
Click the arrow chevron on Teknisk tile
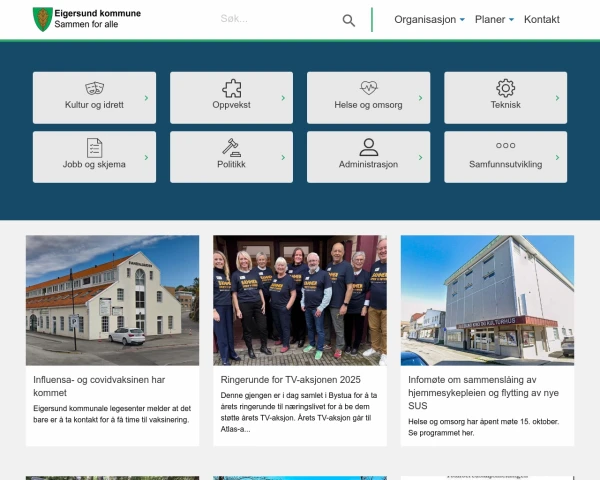click(558, 98)
